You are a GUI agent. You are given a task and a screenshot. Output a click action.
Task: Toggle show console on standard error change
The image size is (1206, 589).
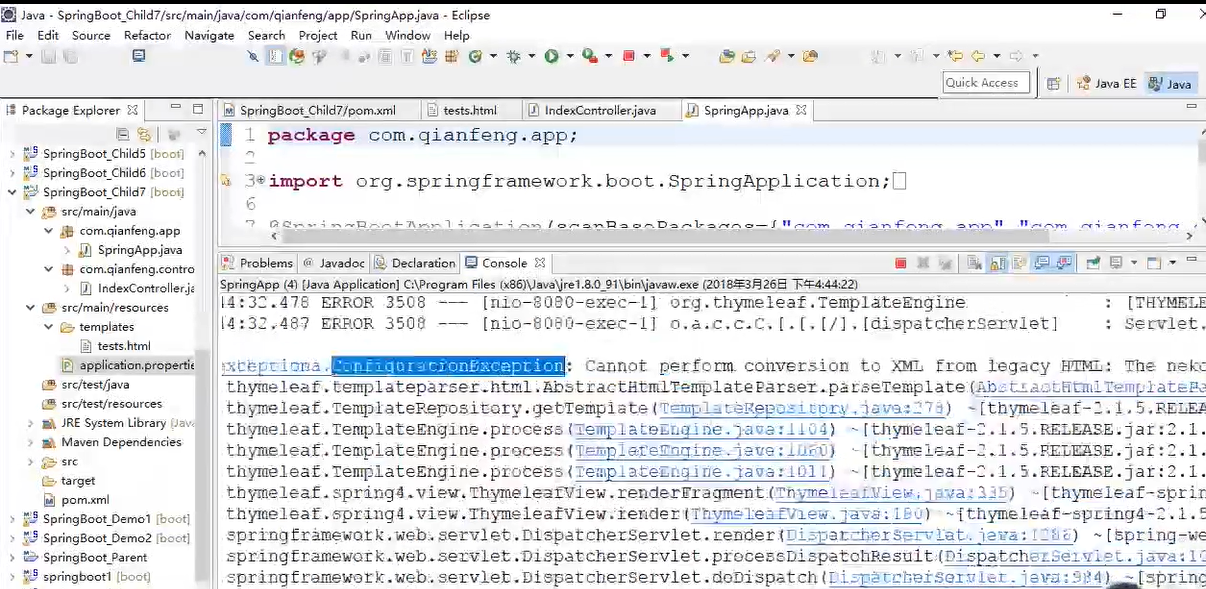point(1064,263)
